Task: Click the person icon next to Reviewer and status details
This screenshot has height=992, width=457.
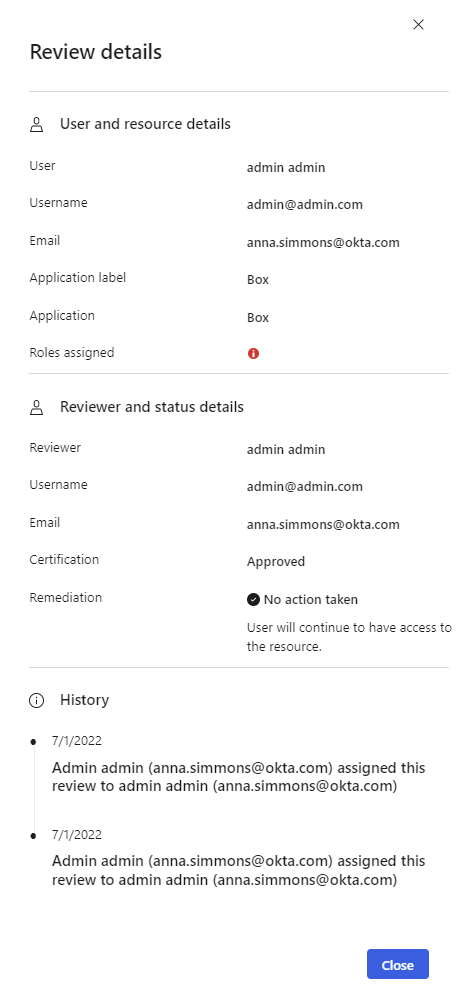Action: coord(37,407)
